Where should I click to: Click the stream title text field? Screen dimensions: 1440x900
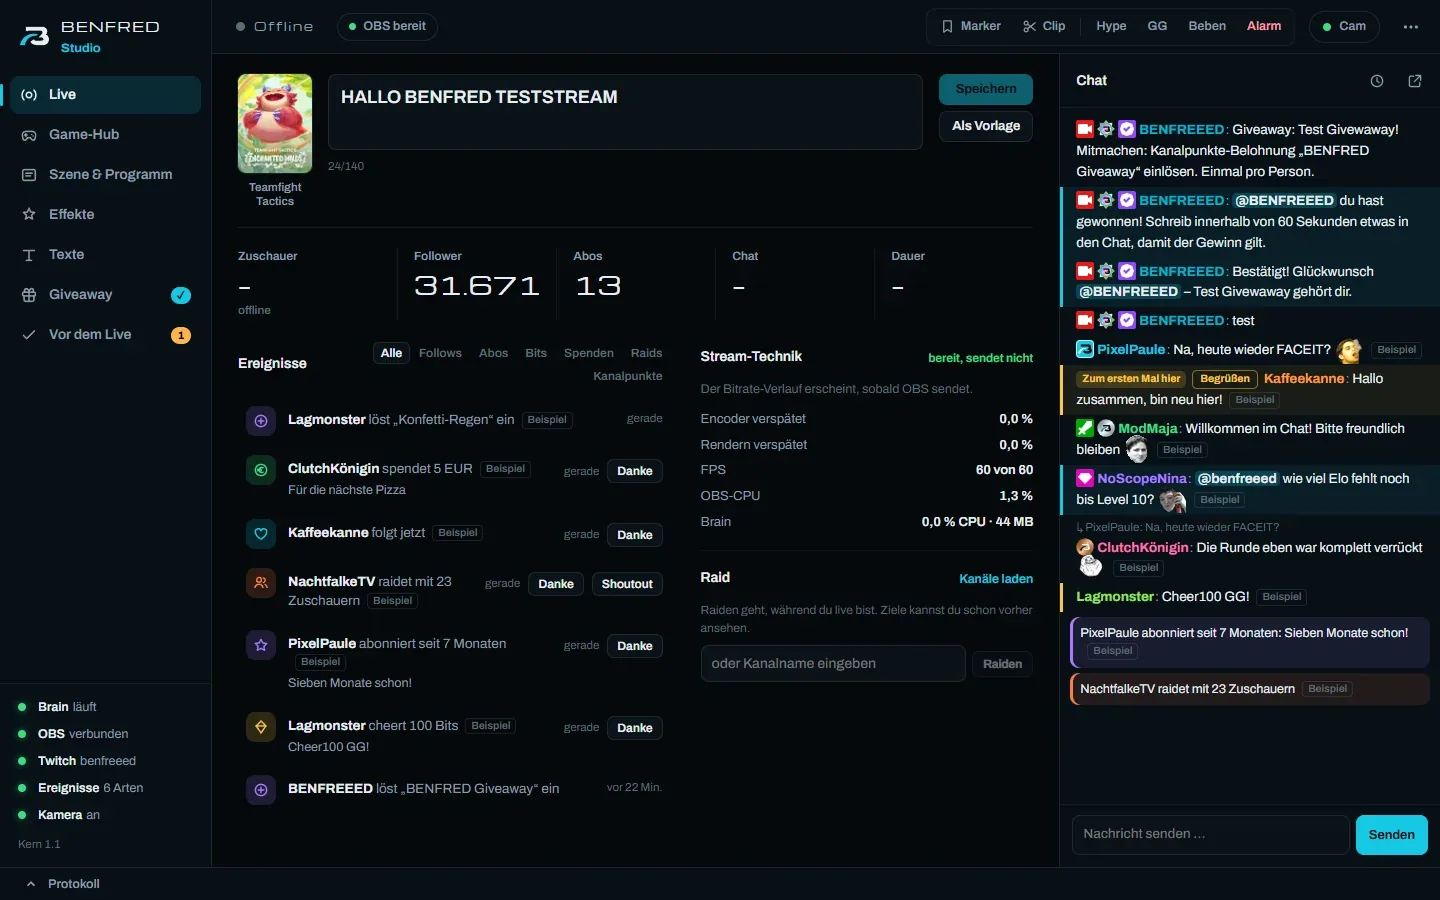pos(625,112)
